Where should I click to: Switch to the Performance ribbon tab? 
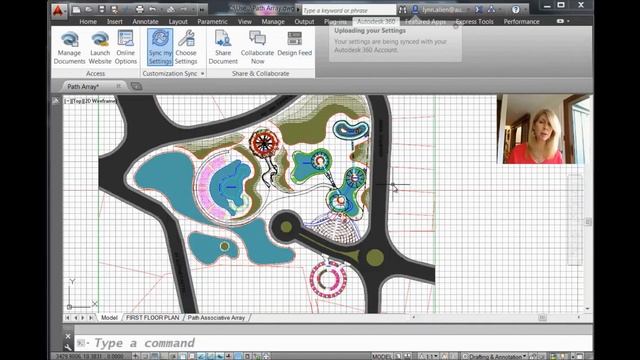coord(521,22)
